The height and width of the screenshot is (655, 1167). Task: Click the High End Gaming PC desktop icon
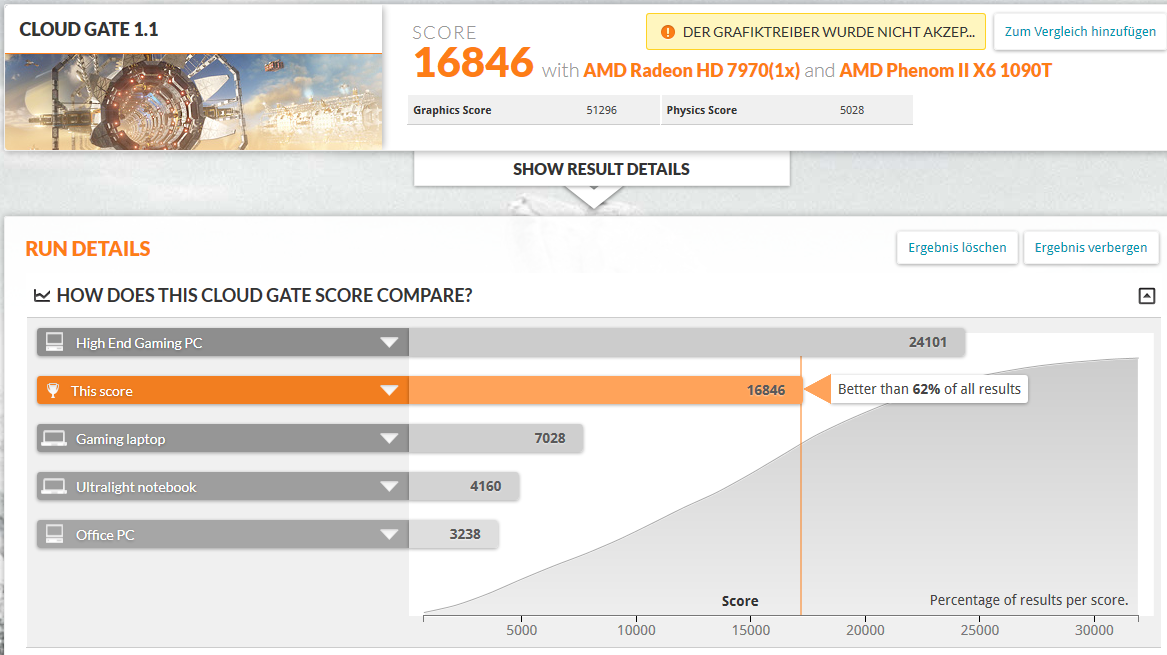pos(54,342)
